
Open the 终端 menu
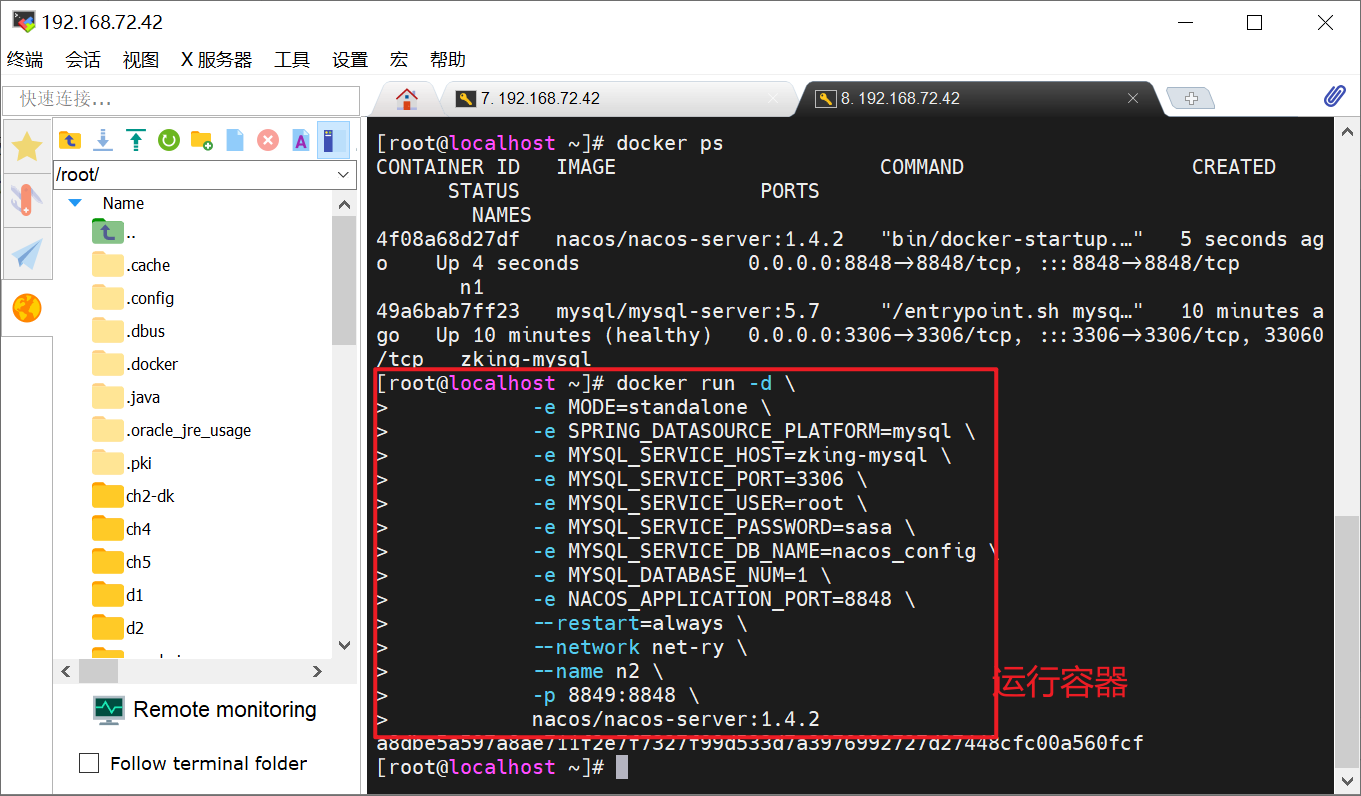(x=26, y=60)
